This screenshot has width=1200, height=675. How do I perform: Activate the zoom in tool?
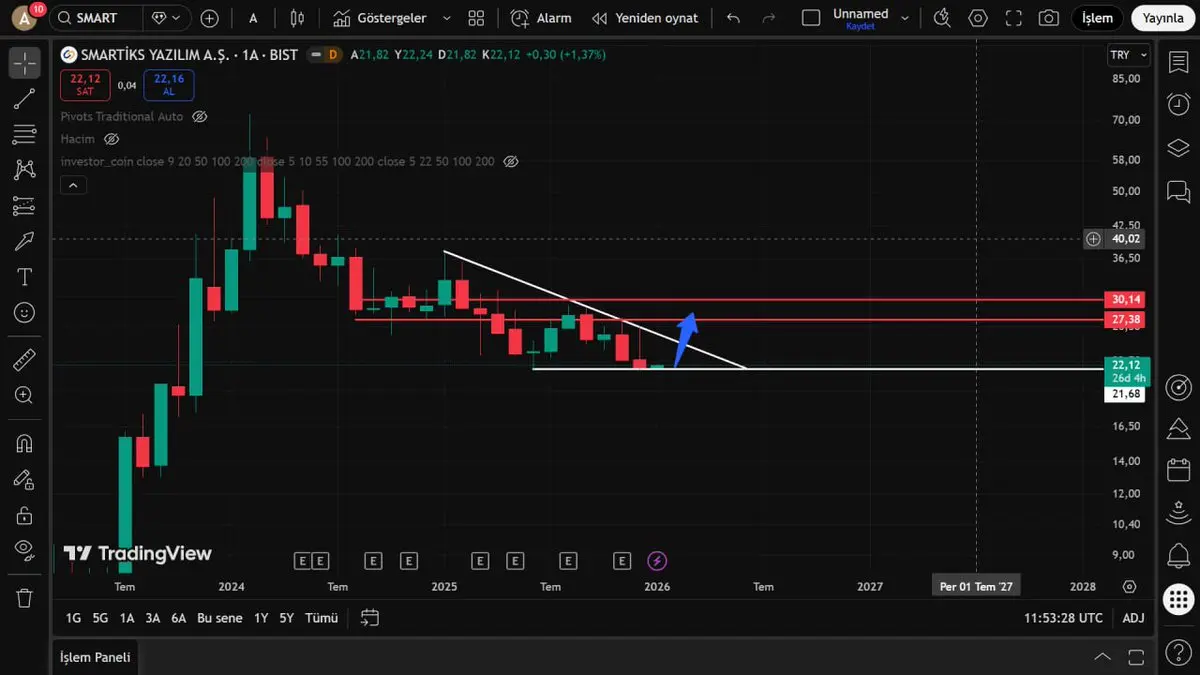25,395
